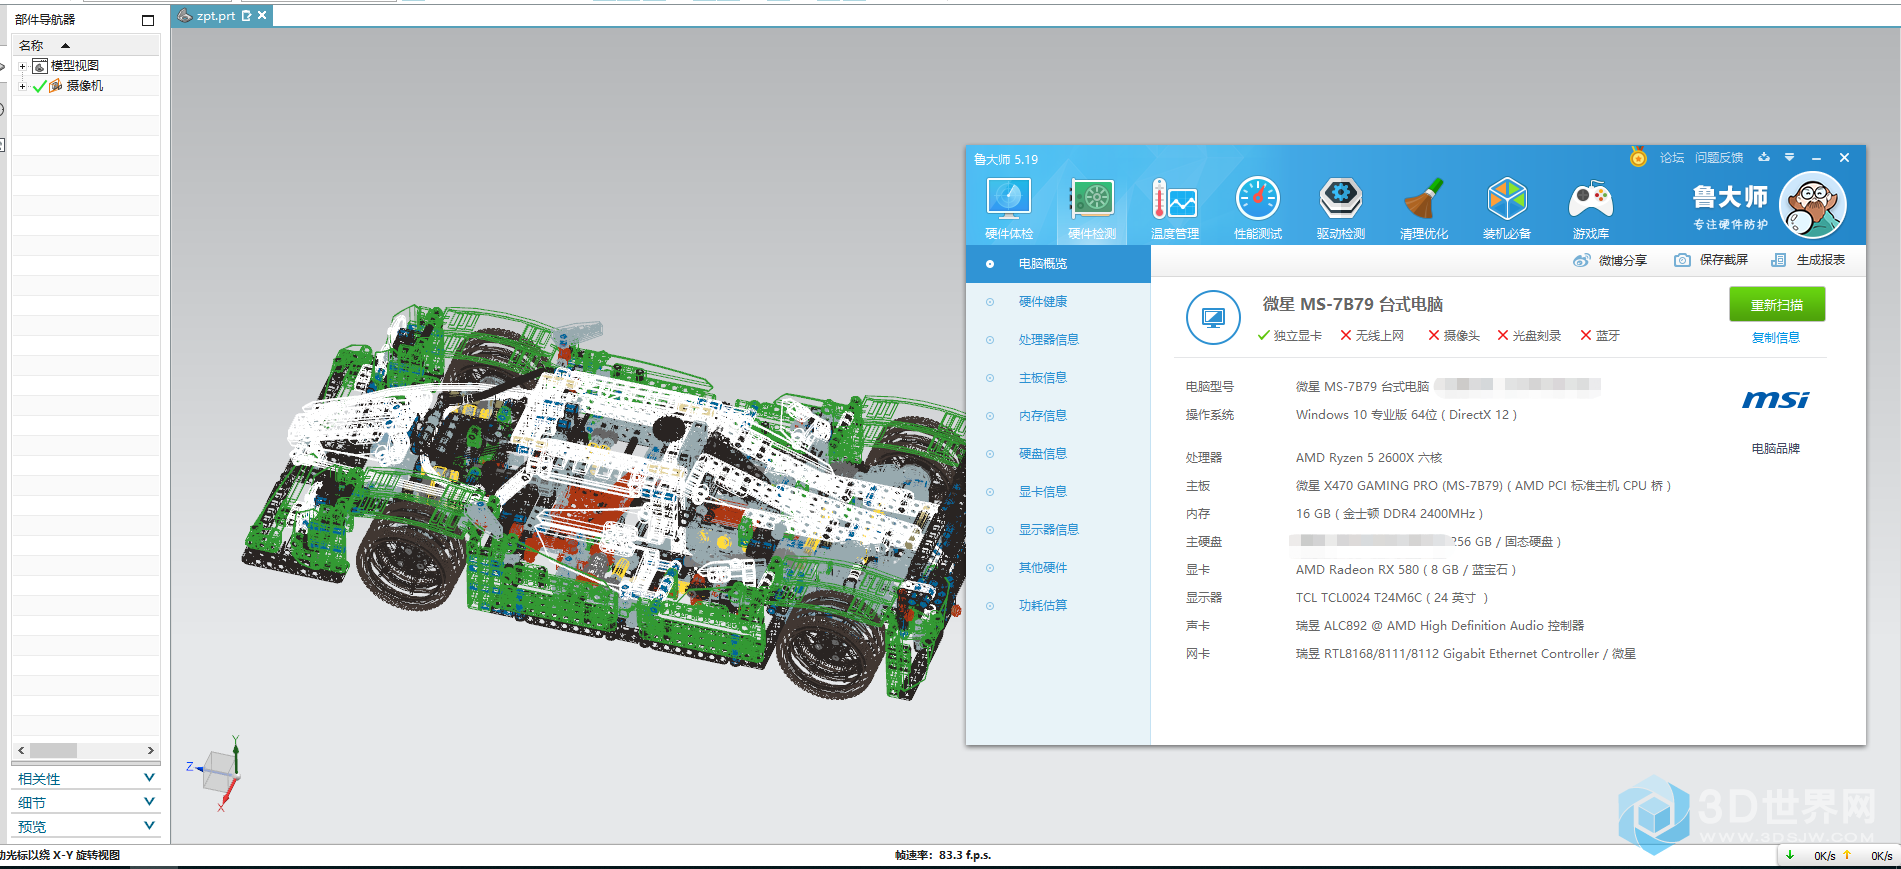Viewport: 1901px width, 869px height.
Task: Click the X470 GAMING PRO motherboard text
Action: coord(1483,486)
